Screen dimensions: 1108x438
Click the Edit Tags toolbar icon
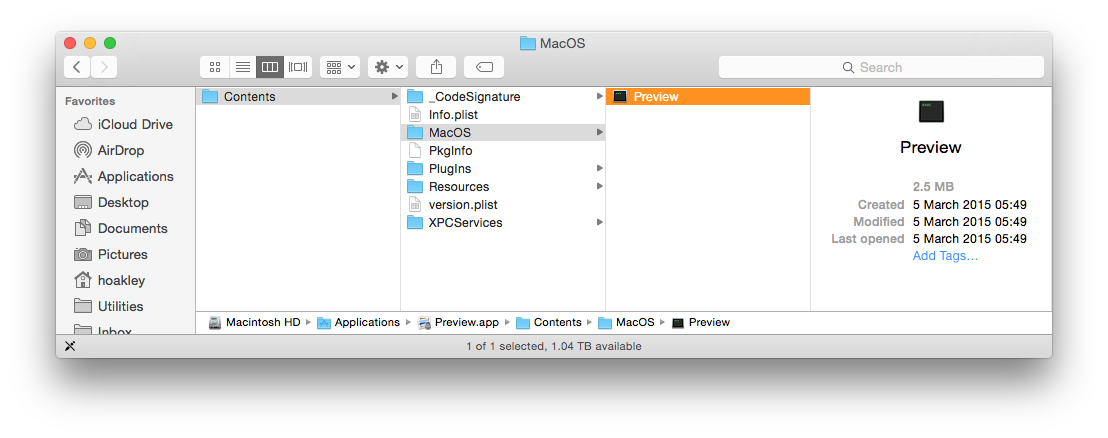point(484,67)
